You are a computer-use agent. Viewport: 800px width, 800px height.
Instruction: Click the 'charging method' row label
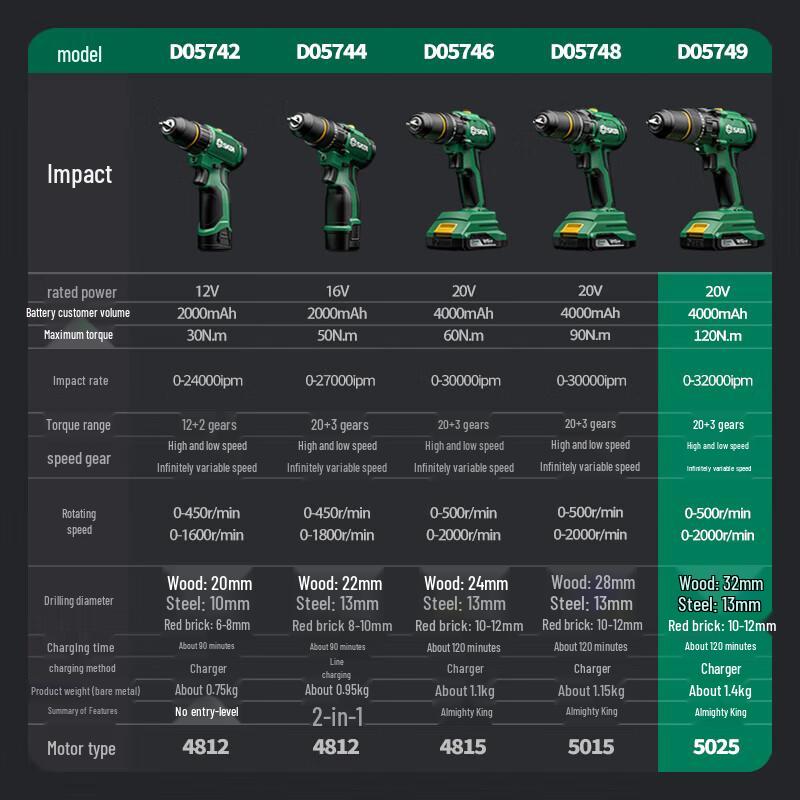coord(82,668)
